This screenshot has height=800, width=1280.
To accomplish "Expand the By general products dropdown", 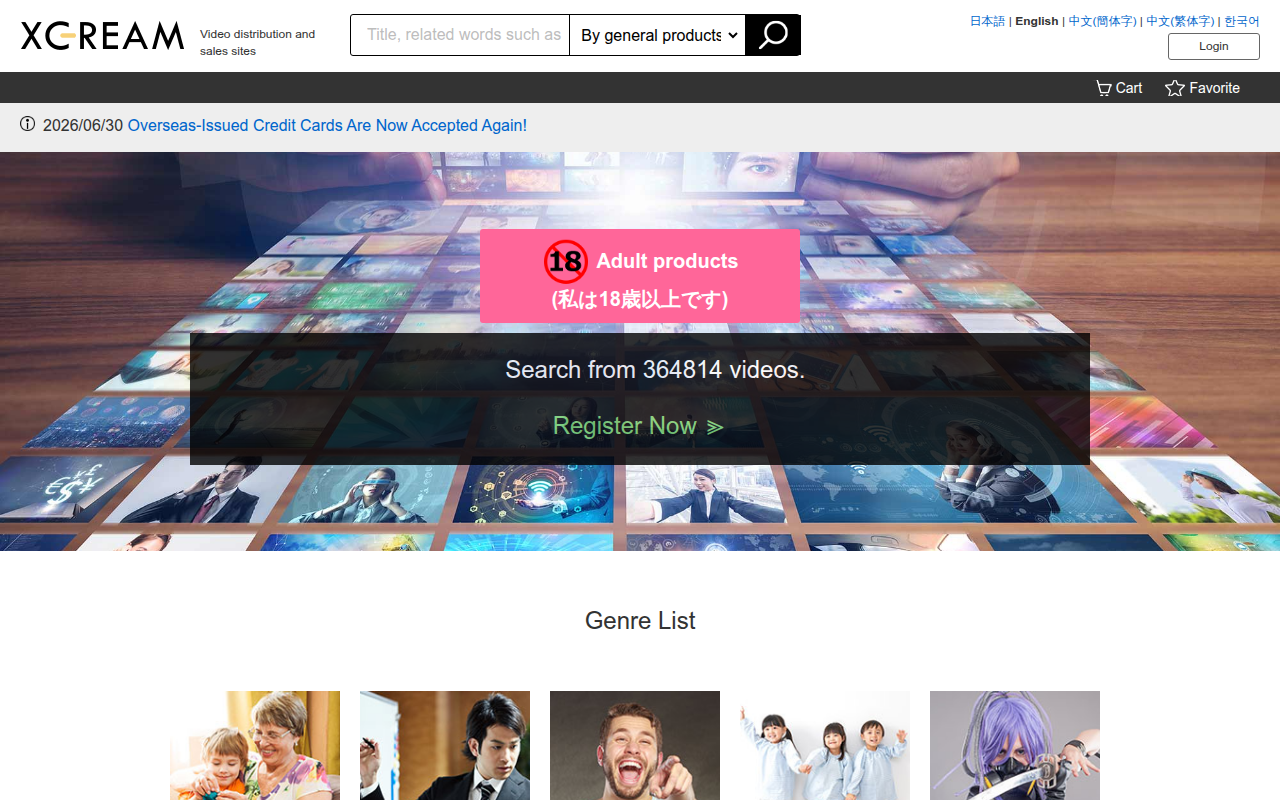I will [x=658, y=35].
